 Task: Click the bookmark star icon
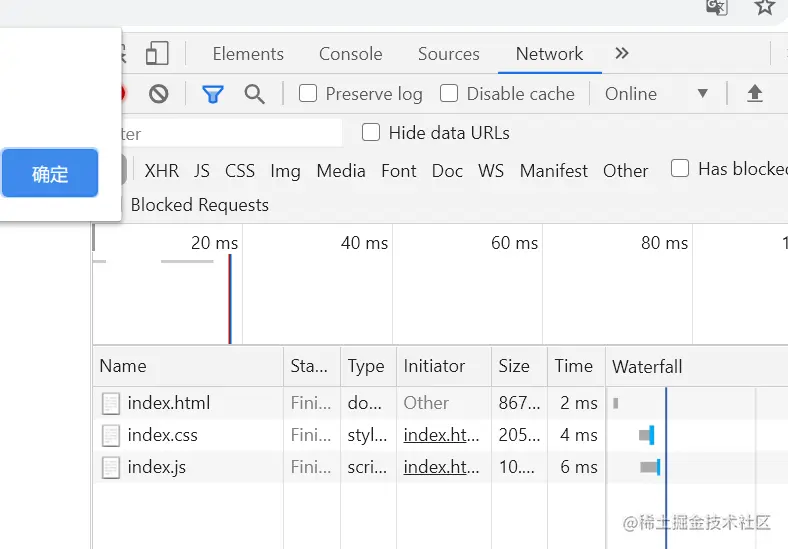click(765, 7)
